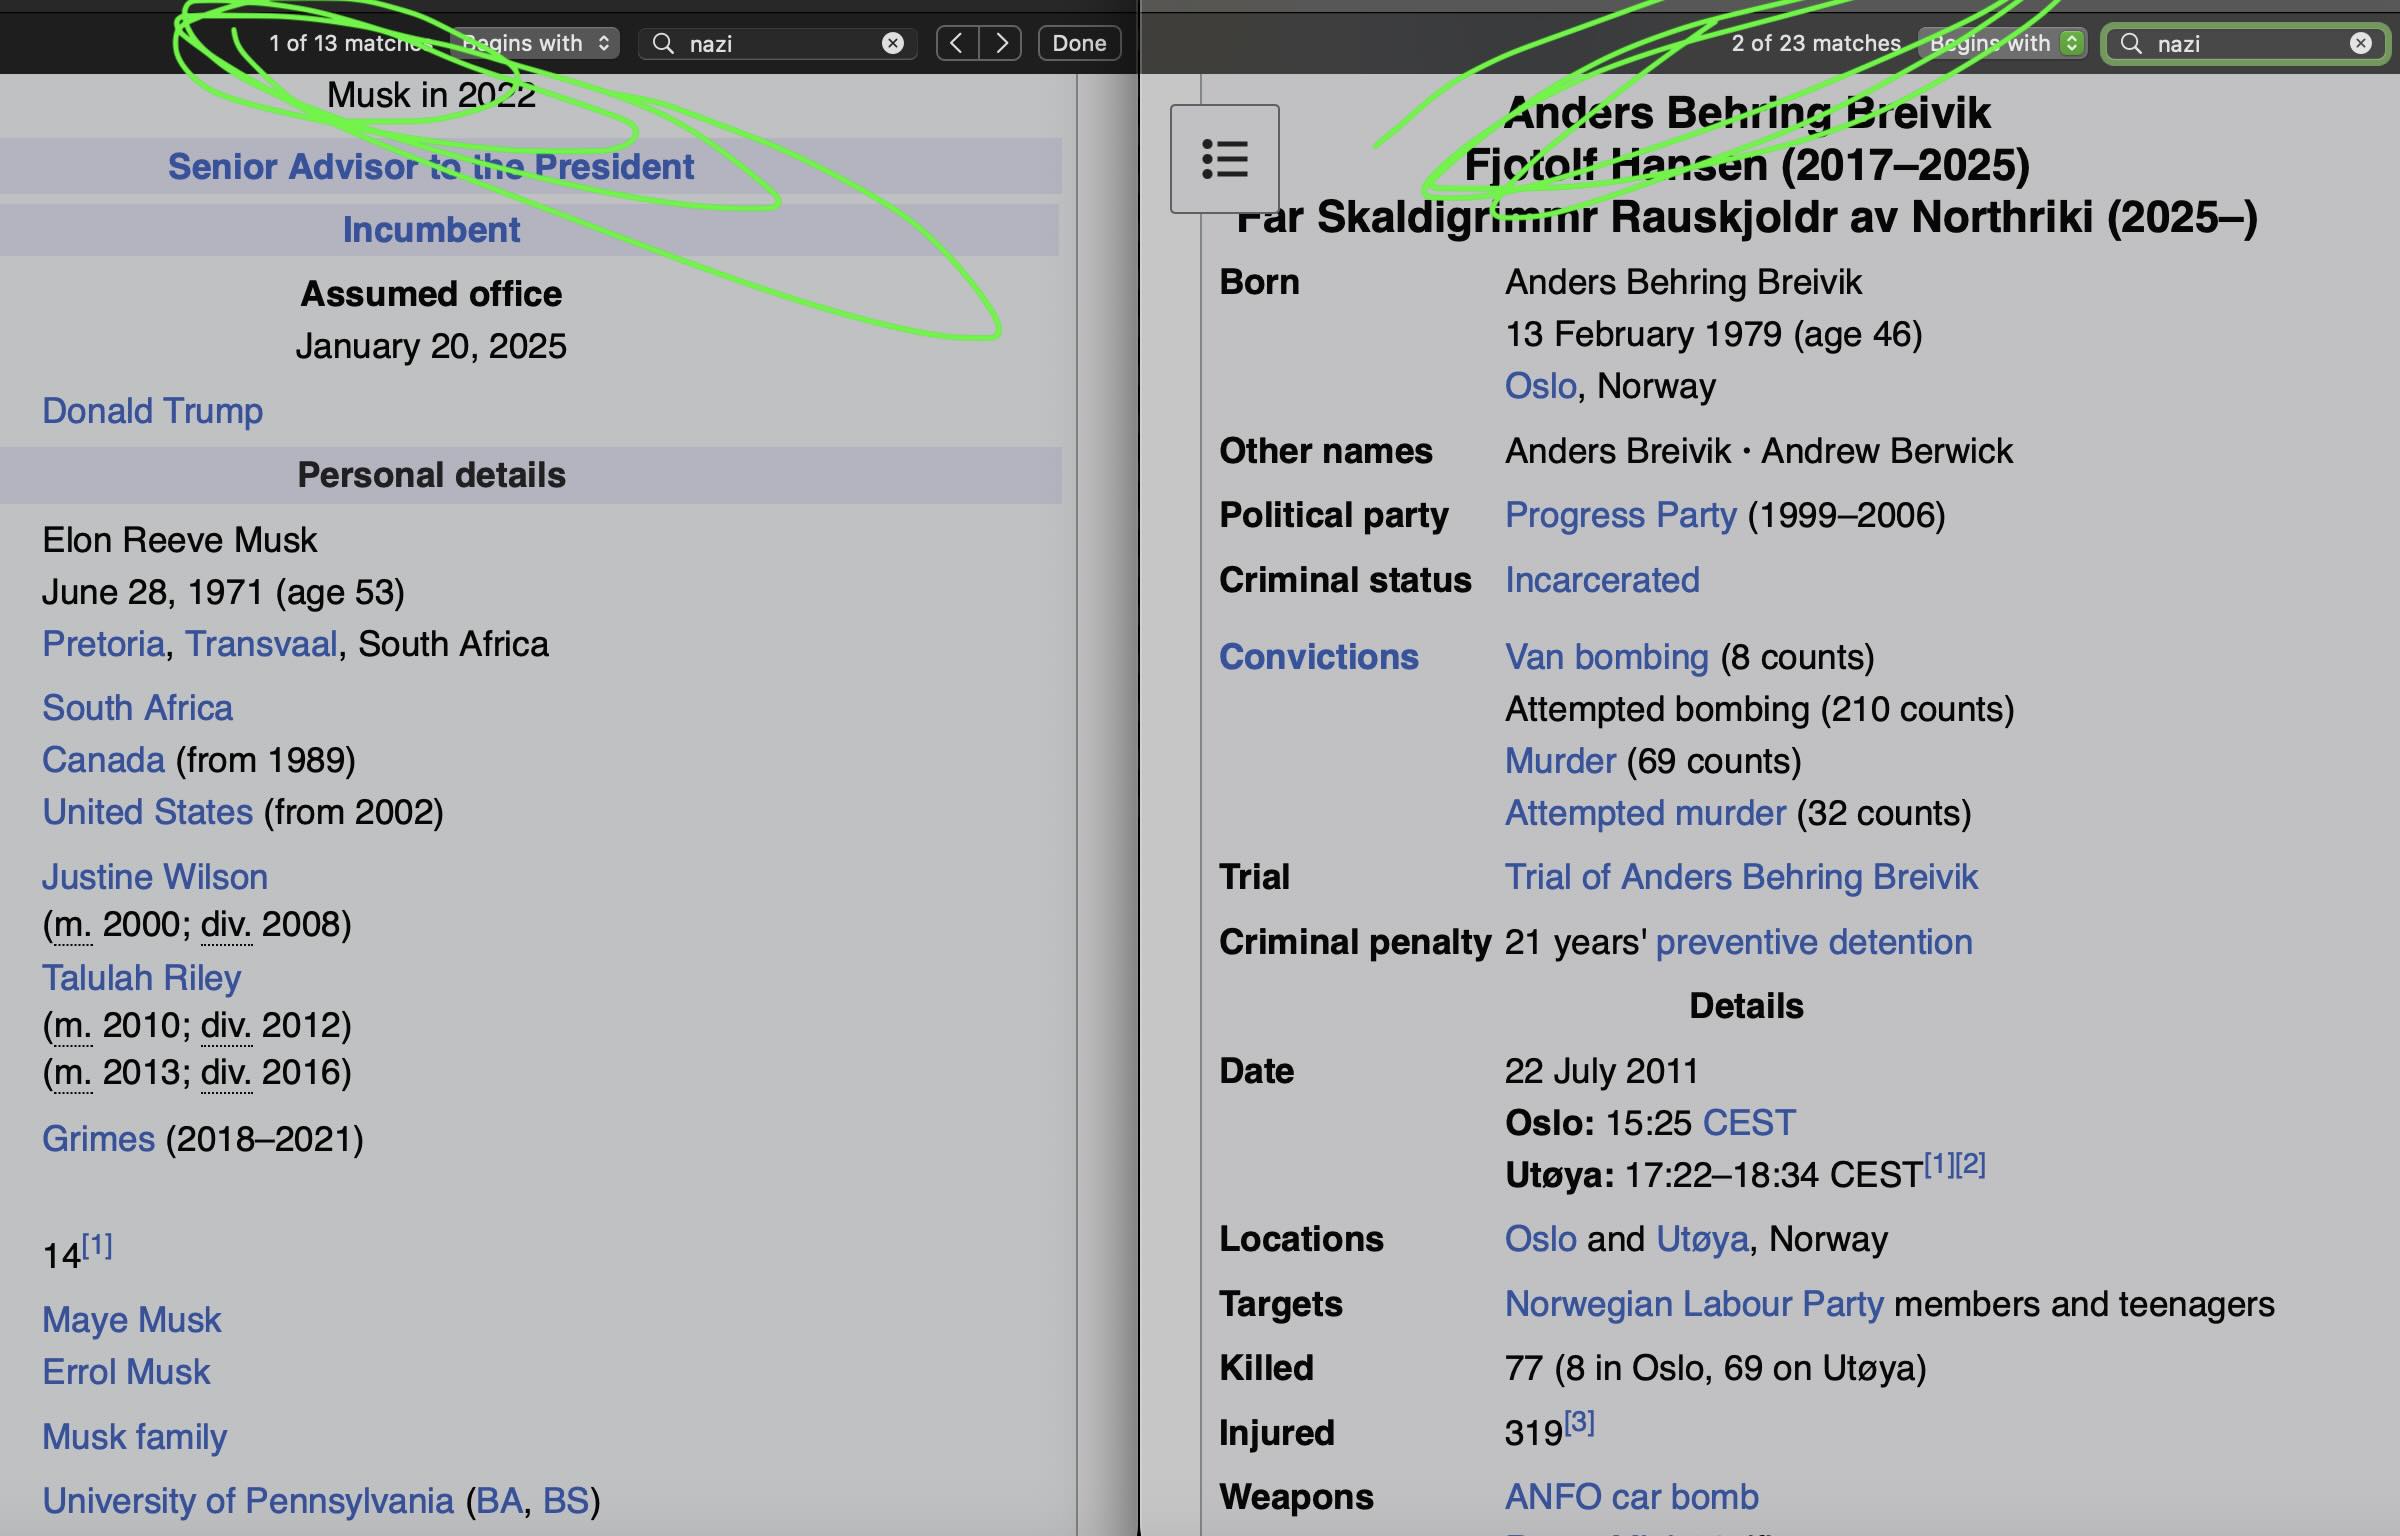Click Done in the left find bar
Viewport: 2400px width, 1536px height.
[x=1079, y=43]
